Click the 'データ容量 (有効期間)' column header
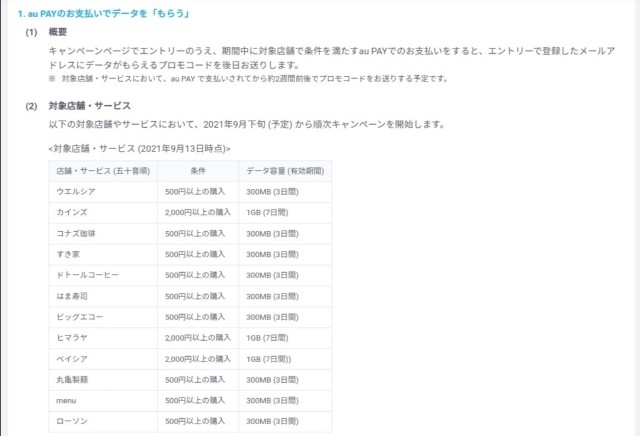The image size is (640, 436). tap(285, 171)
